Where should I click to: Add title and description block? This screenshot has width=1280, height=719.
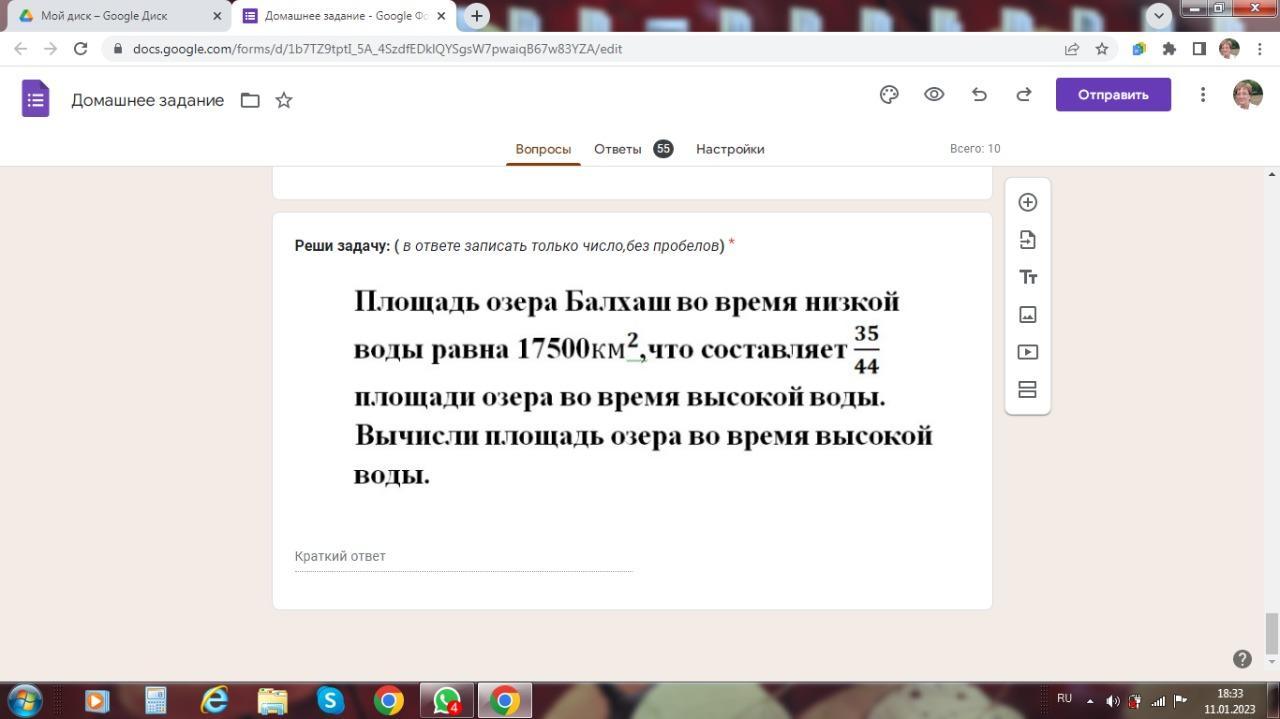click(1027, 277)
